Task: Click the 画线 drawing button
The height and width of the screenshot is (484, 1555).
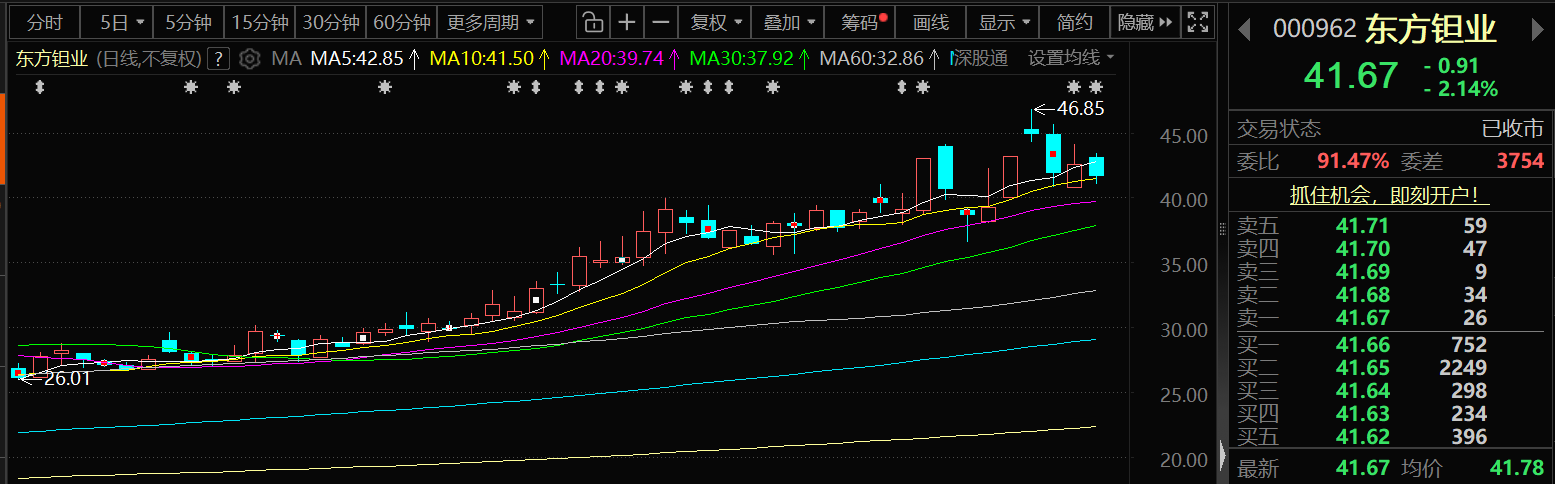Action: point(930,22)
